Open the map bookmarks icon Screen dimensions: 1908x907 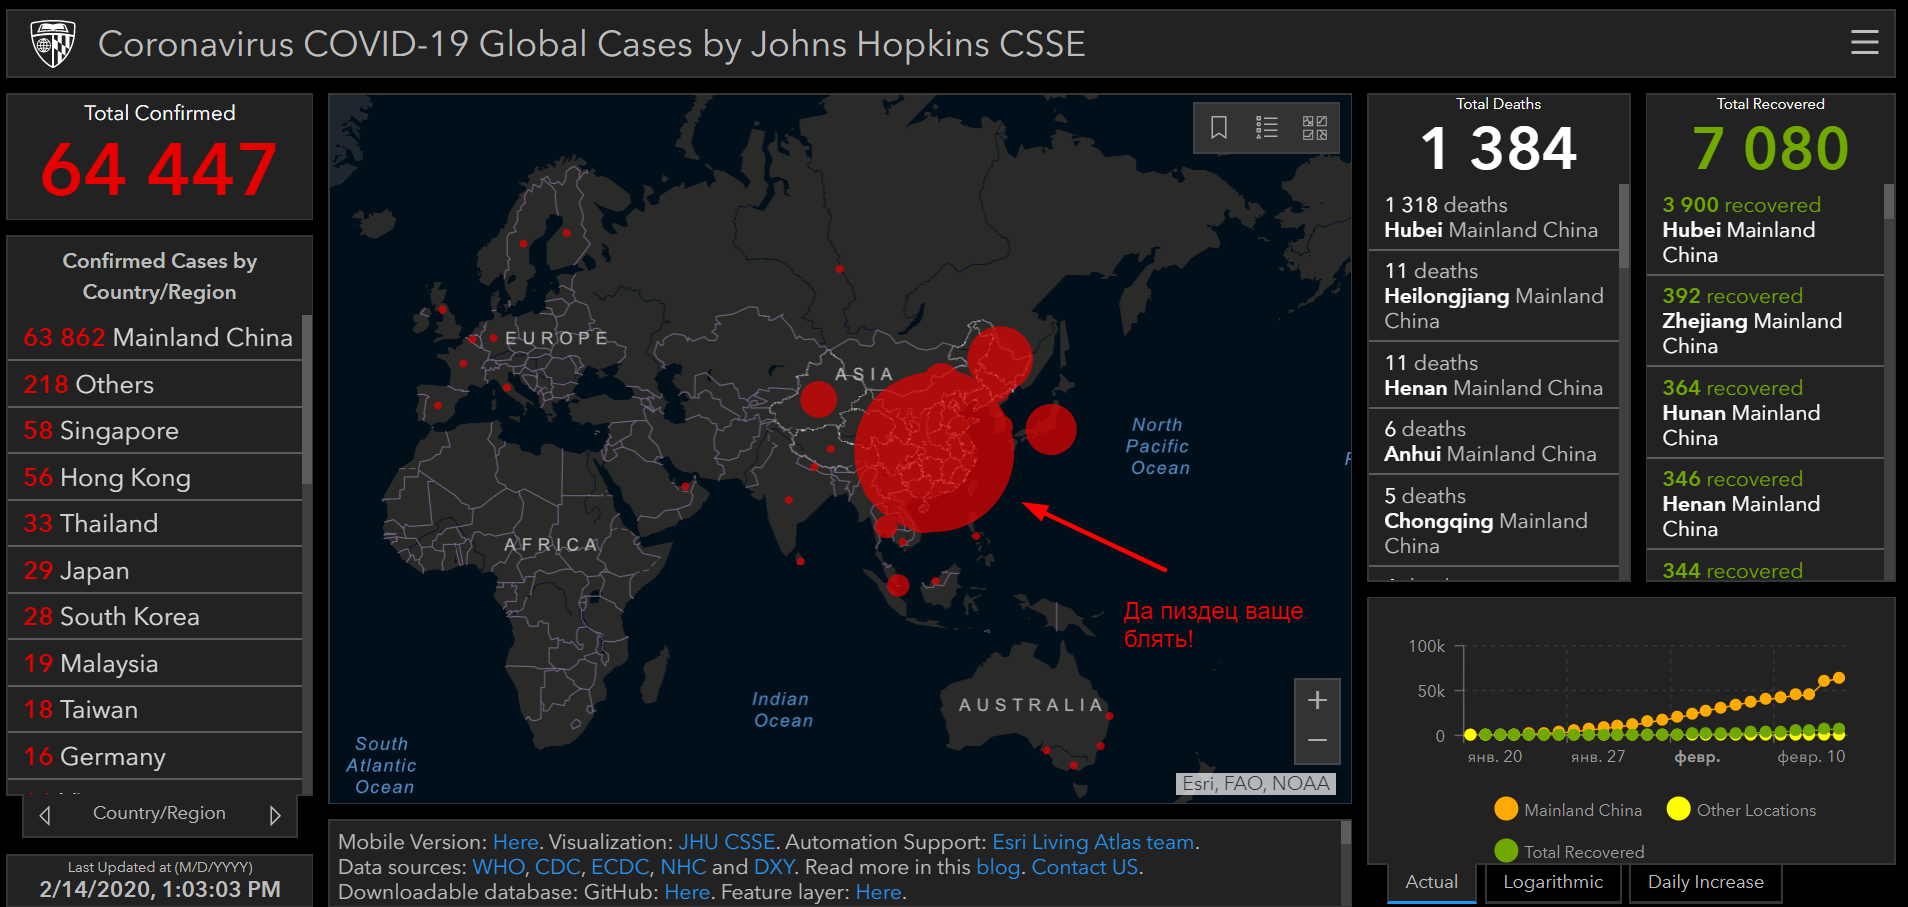pyautogui.click(x=1219, y=128)
